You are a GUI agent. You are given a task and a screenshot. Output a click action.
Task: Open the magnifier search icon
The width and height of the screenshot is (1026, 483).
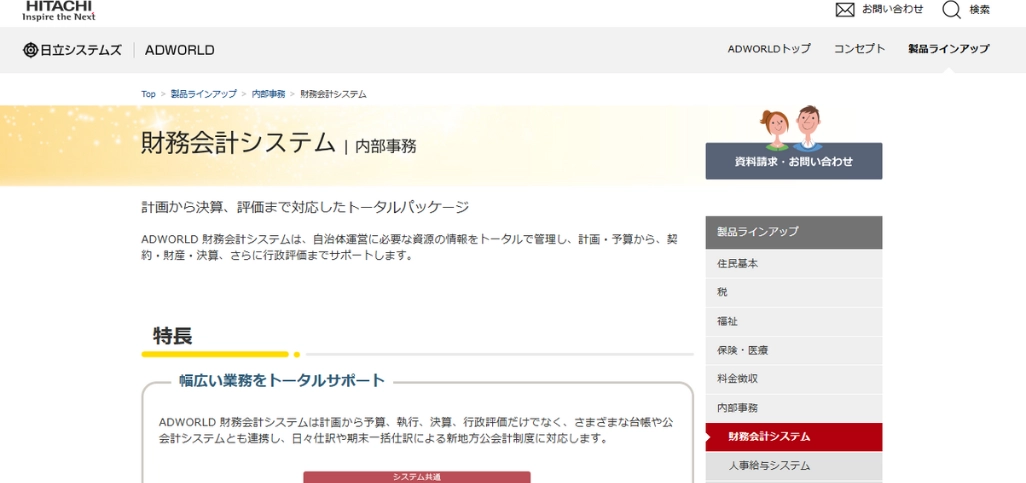pos(951,10)
